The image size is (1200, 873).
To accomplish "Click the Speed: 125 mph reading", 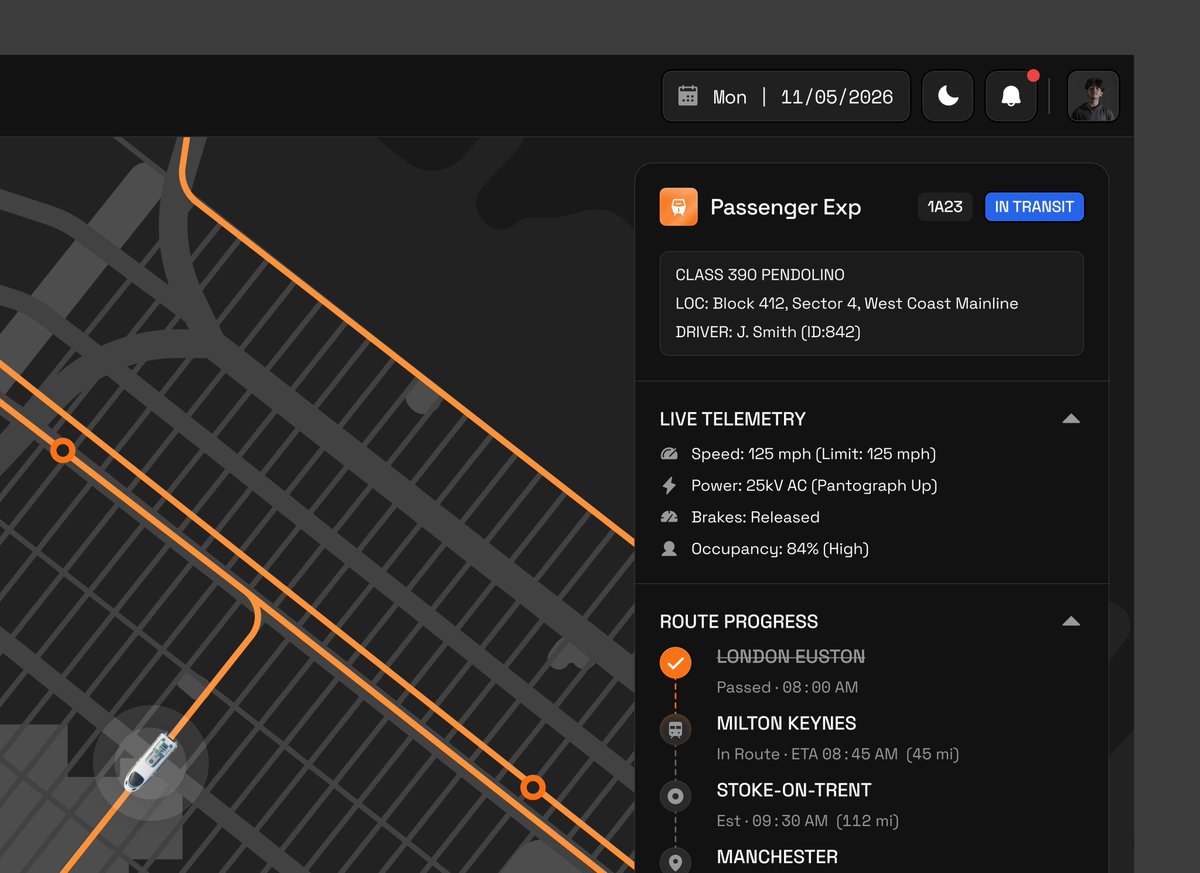I will pyautogui.click(x=813, y=454).
